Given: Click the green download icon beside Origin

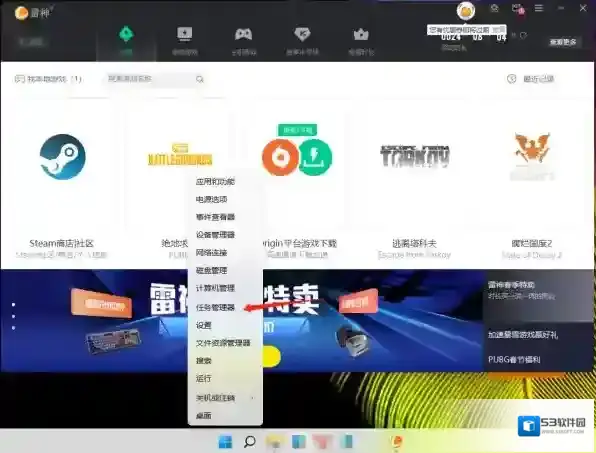Looking at the screenshot, I should click(x=314, y=157).
